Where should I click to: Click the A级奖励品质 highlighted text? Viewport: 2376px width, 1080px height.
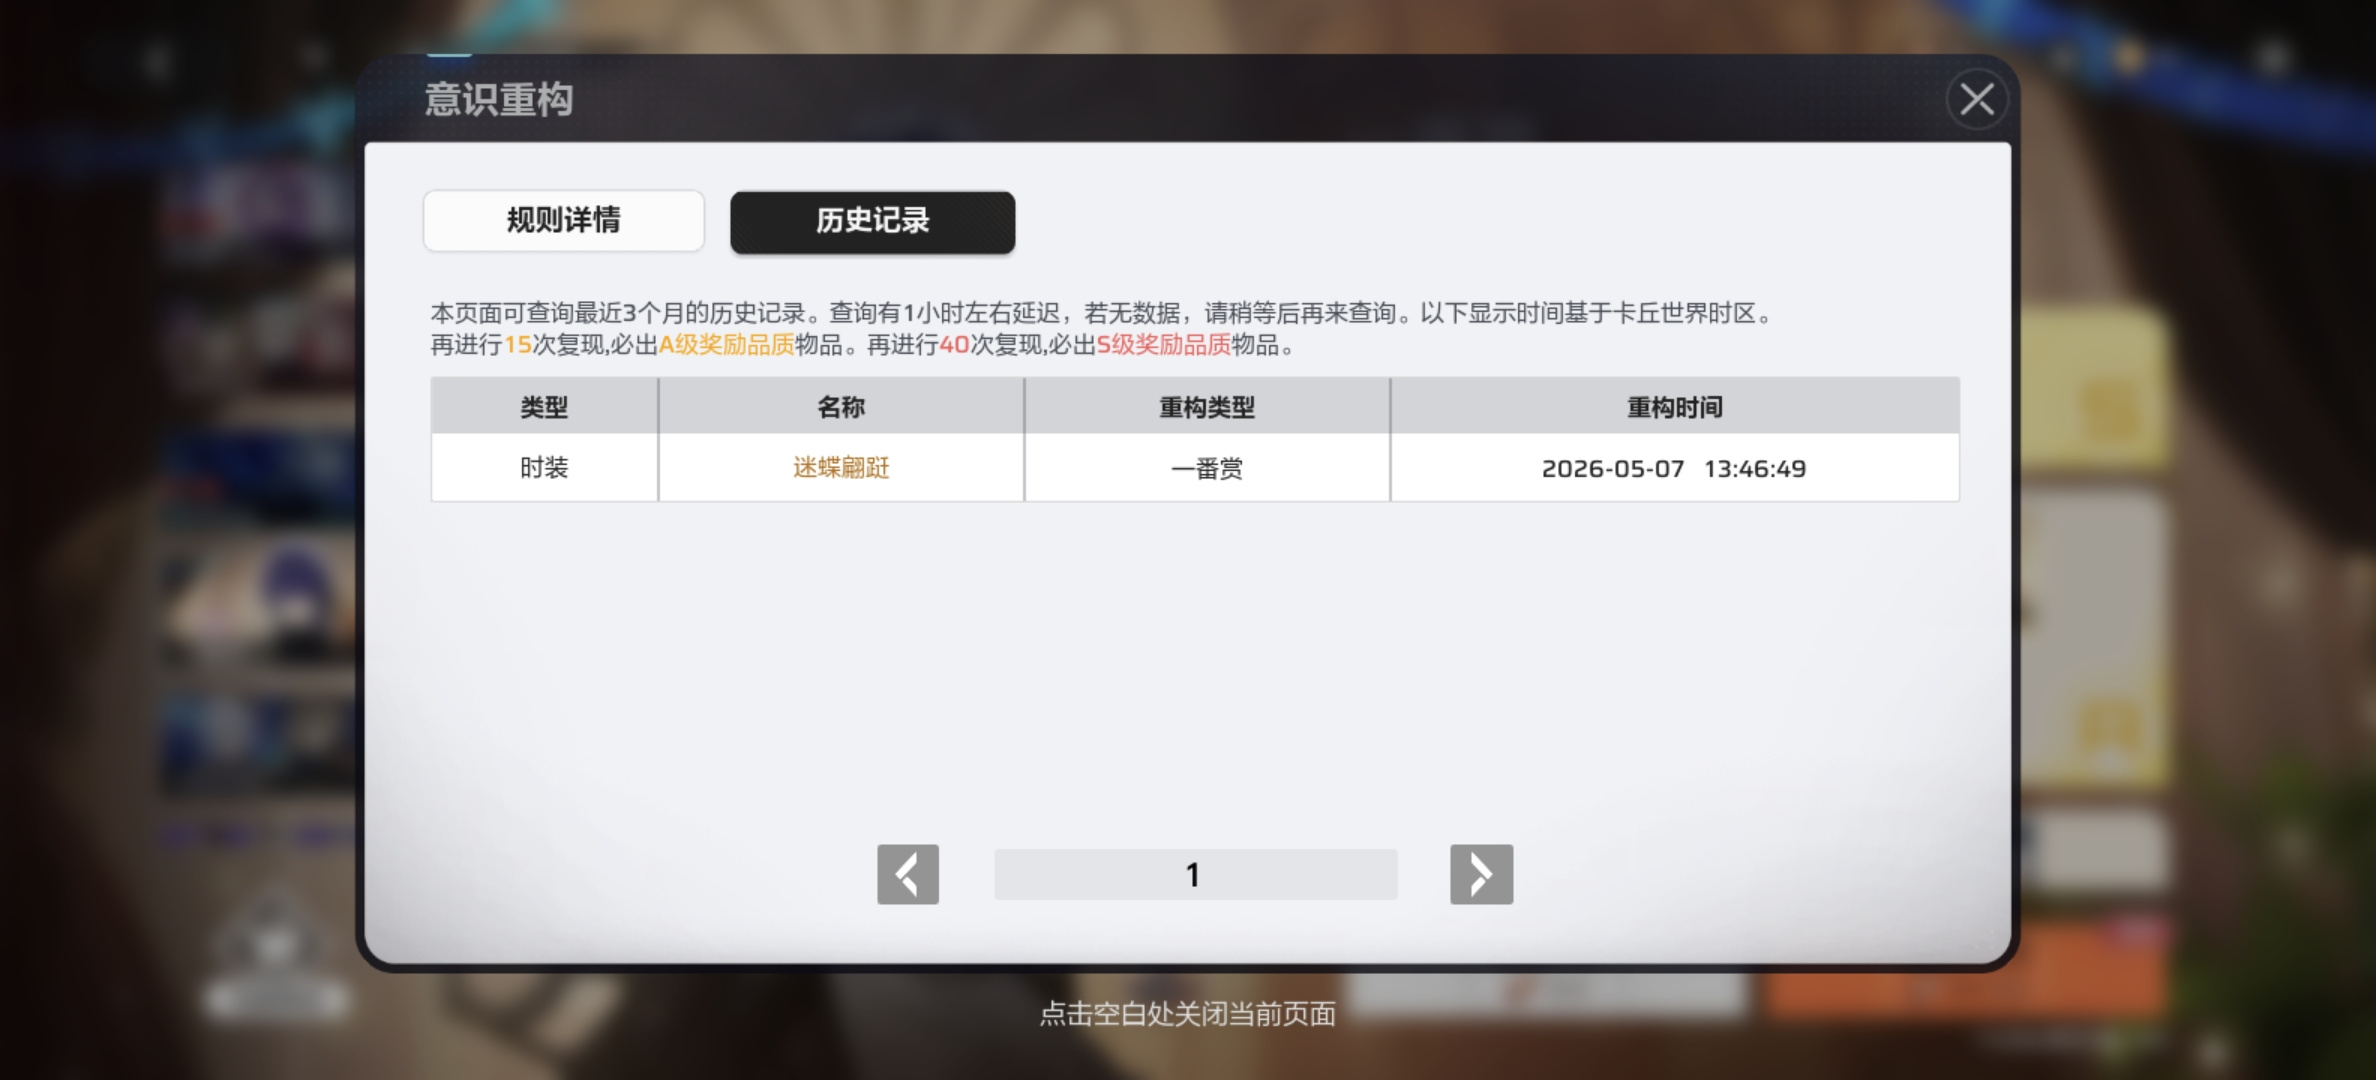point(726,345)
